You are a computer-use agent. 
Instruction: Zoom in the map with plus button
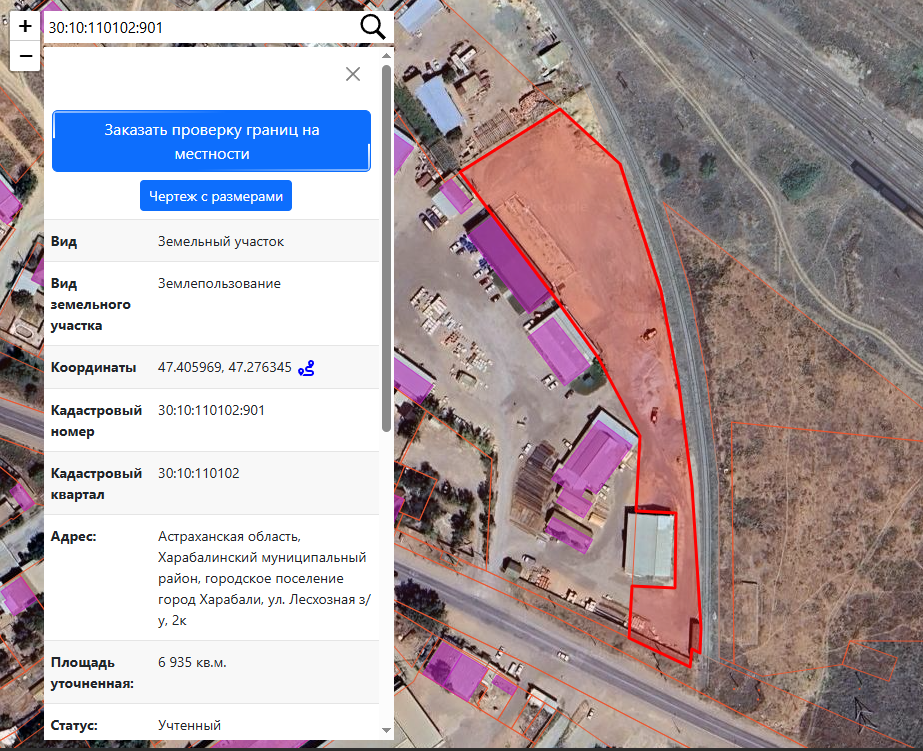[x=25, y=27]
